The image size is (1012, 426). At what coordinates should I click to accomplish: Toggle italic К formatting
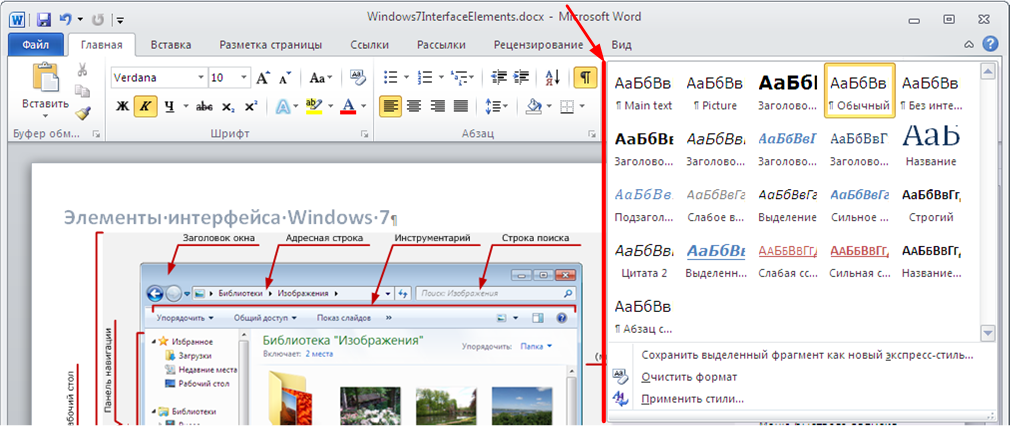pos(146,106)
